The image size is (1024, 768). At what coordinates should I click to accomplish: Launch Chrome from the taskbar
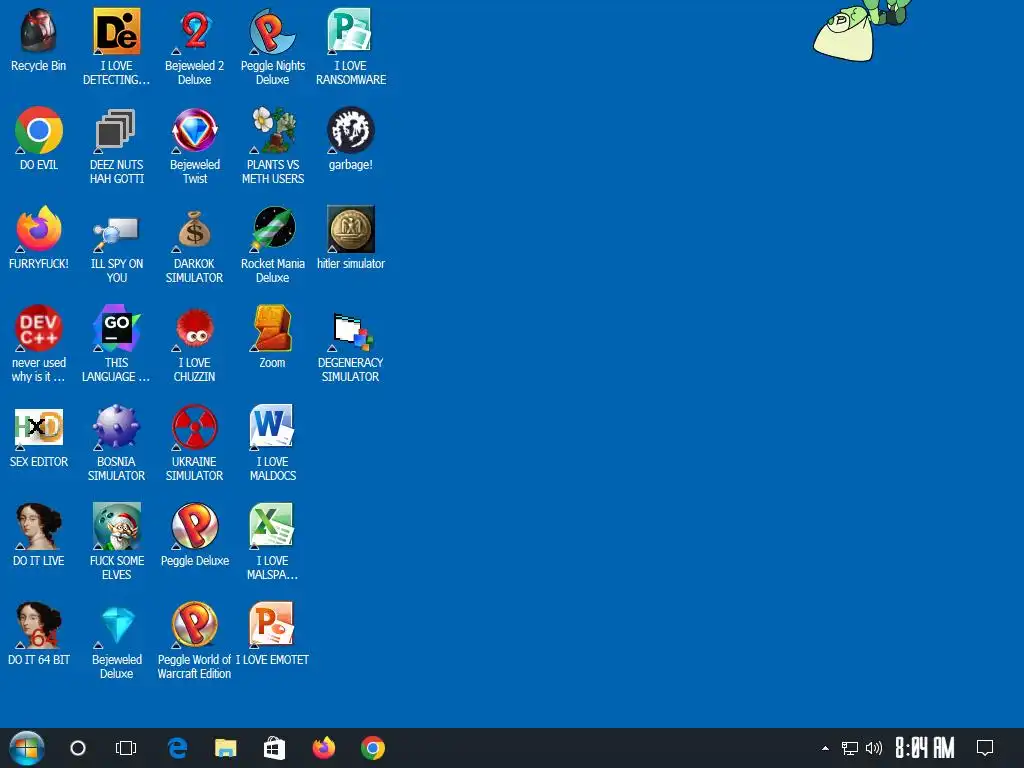click(x=373, y=748)
